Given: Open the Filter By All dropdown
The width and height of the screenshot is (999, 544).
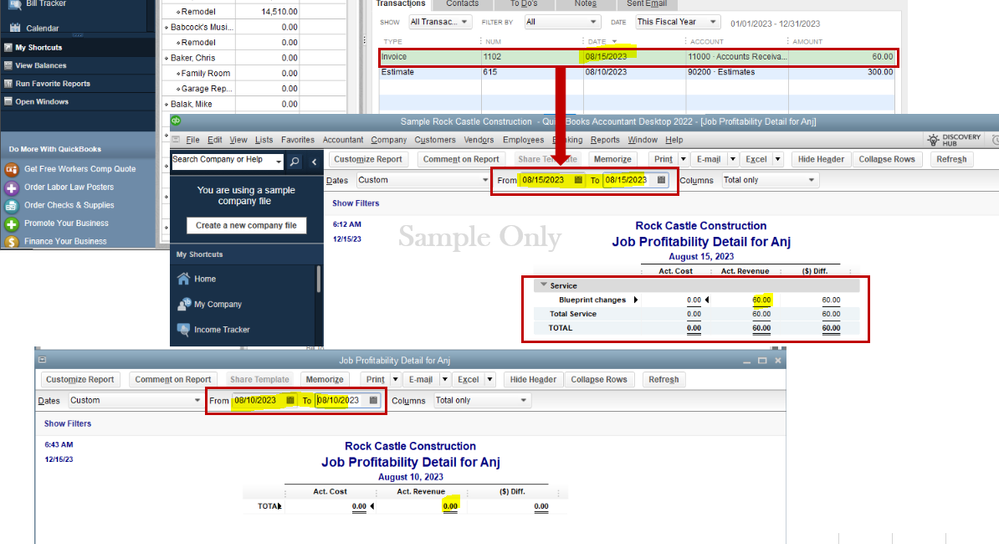Looking at the screenshot, I should [x=562, y=22].
